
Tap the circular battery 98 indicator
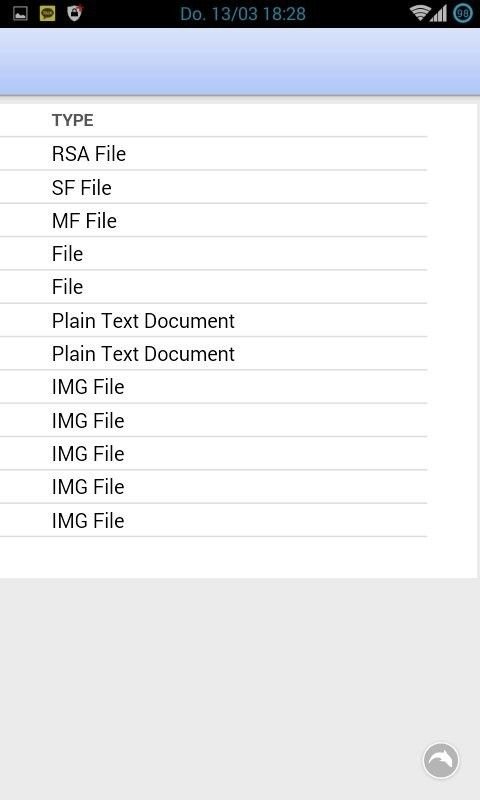(463, 13)
